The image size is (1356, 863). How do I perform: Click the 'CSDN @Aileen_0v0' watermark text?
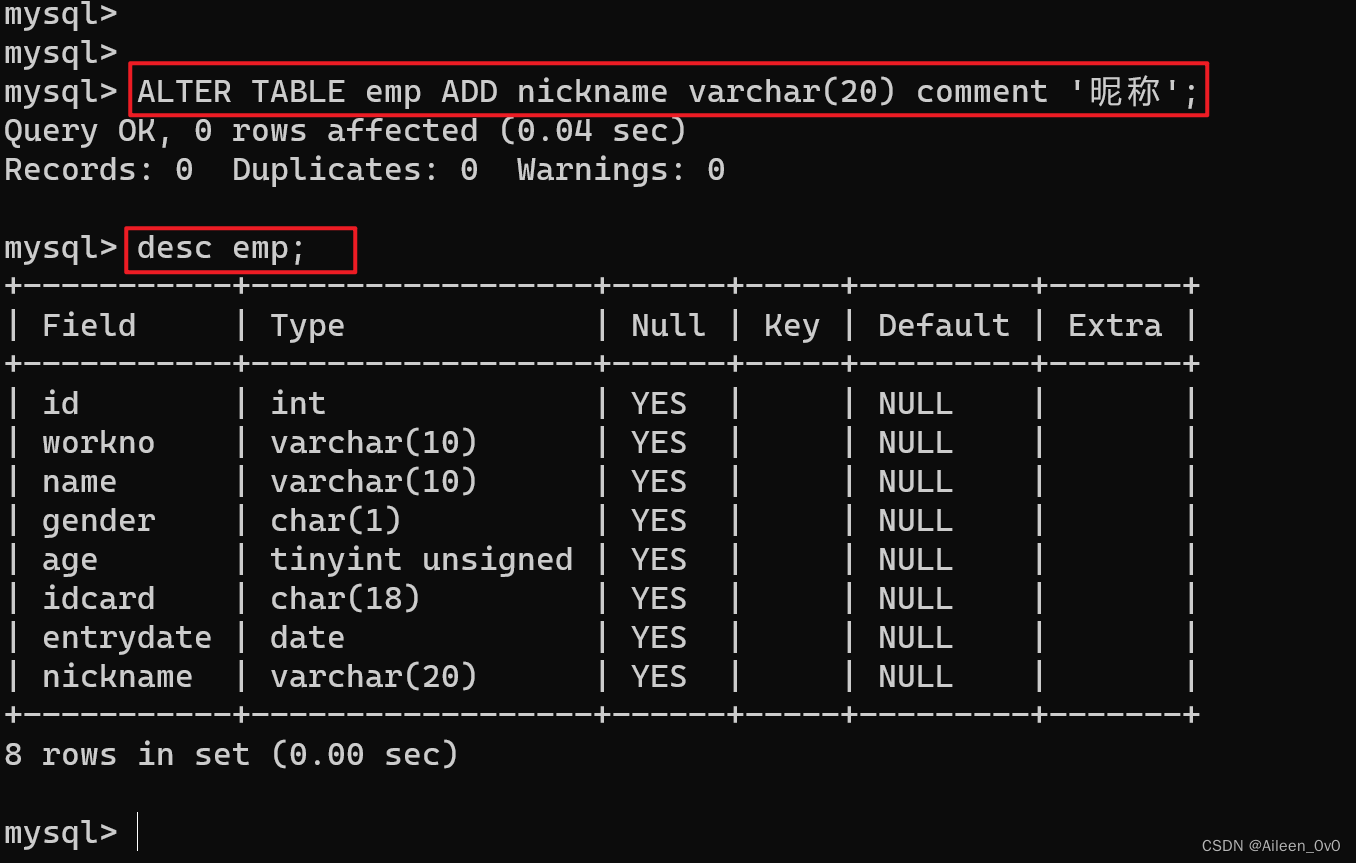[x=1270, y=846]
